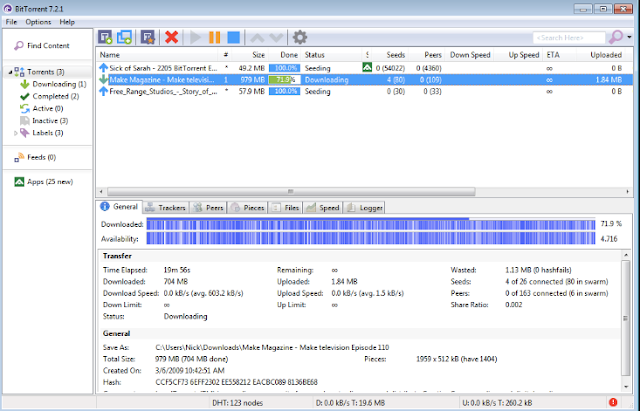Click the search magnifier icon
Screen dimensions: 640x411
pyautogui.click(x=616, y=37)
